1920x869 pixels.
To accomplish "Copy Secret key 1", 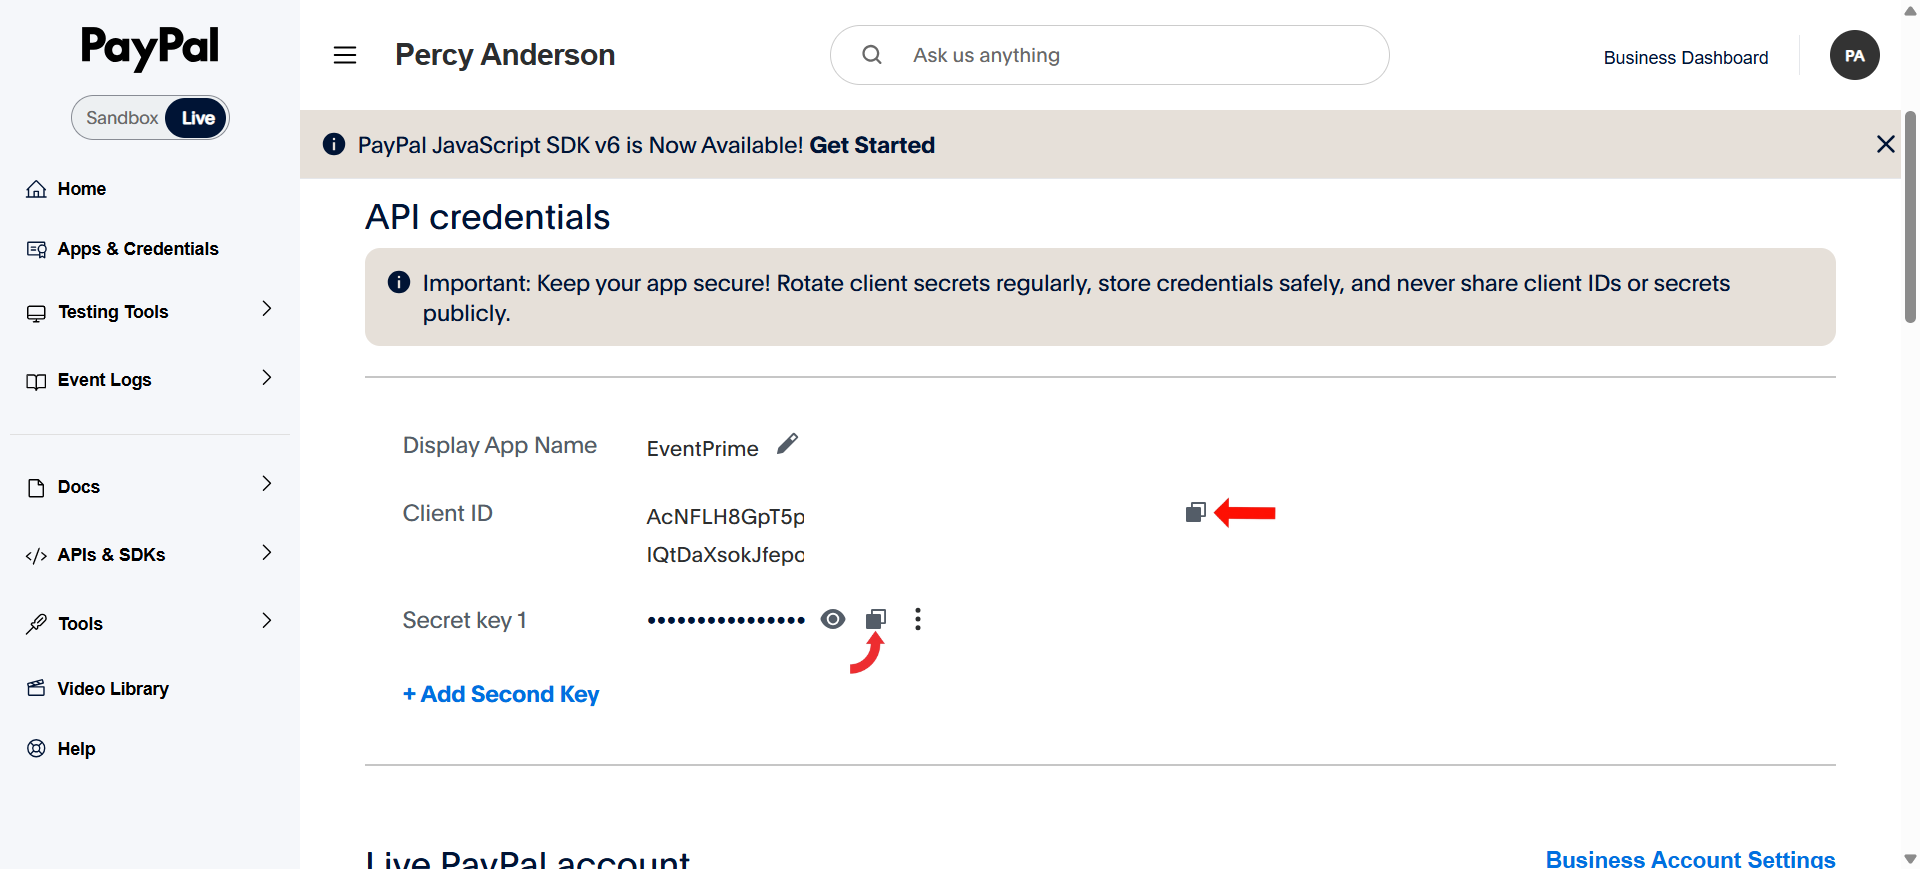I will pos(876,619).
